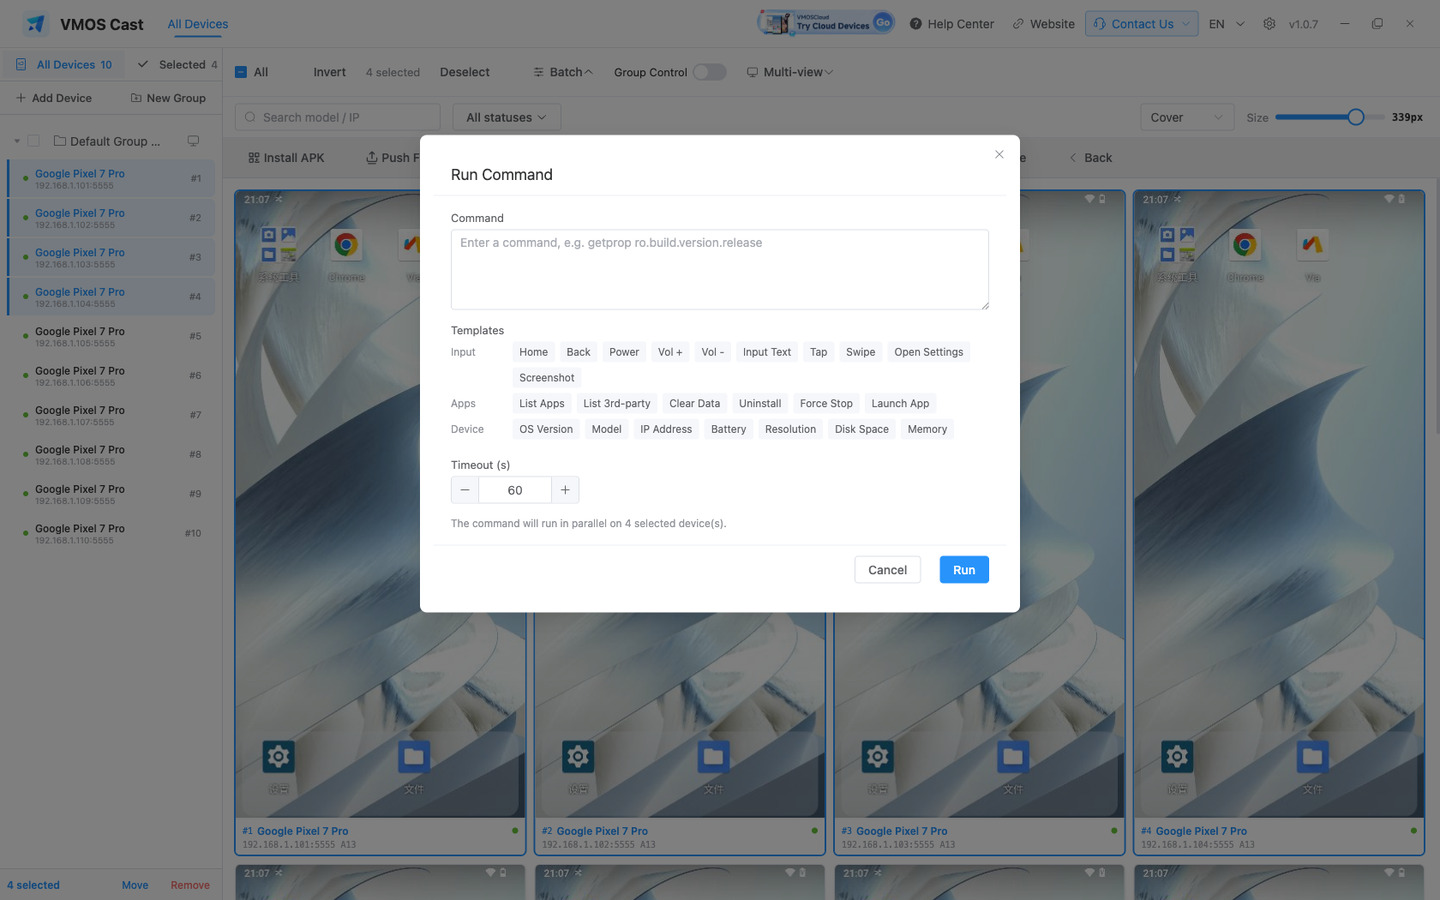Image resolution: width=1440 pixels, height=900 pixels.
Task: Open Settings app on device #2 screen
Action: point(578,756)
